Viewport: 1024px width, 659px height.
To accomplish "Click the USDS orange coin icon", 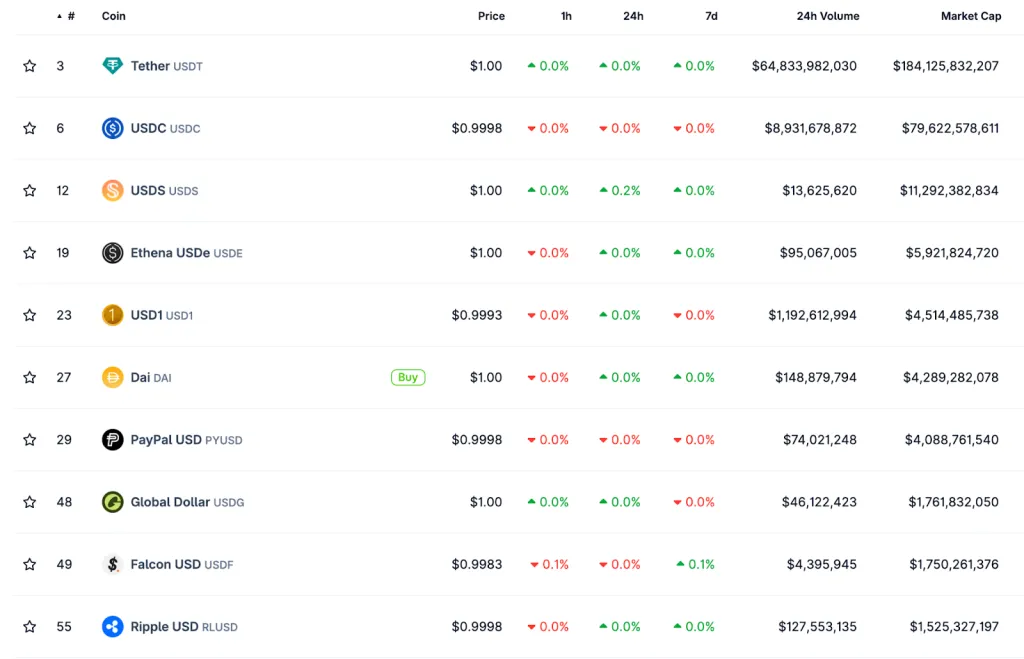I will 112,190.
